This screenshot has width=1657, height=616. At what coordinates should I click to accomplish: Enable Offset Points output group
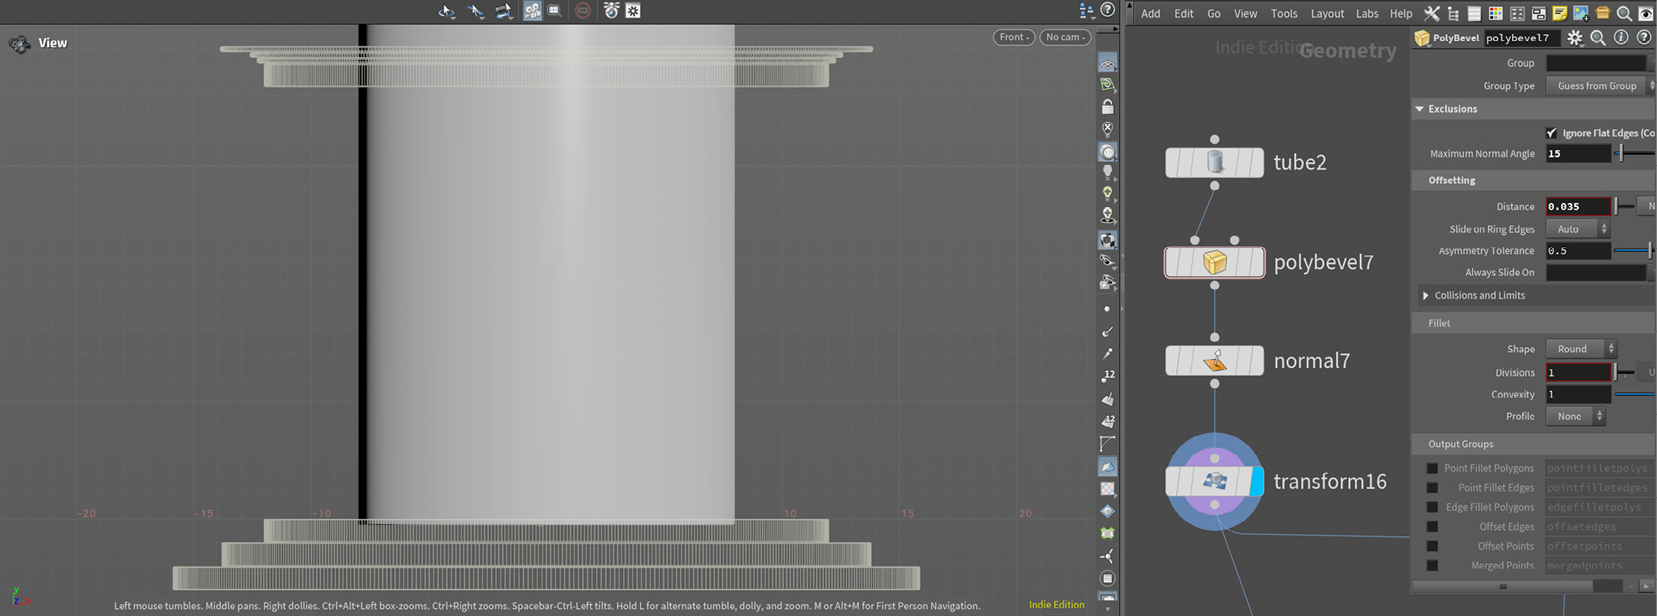(x=1432, y=546)
